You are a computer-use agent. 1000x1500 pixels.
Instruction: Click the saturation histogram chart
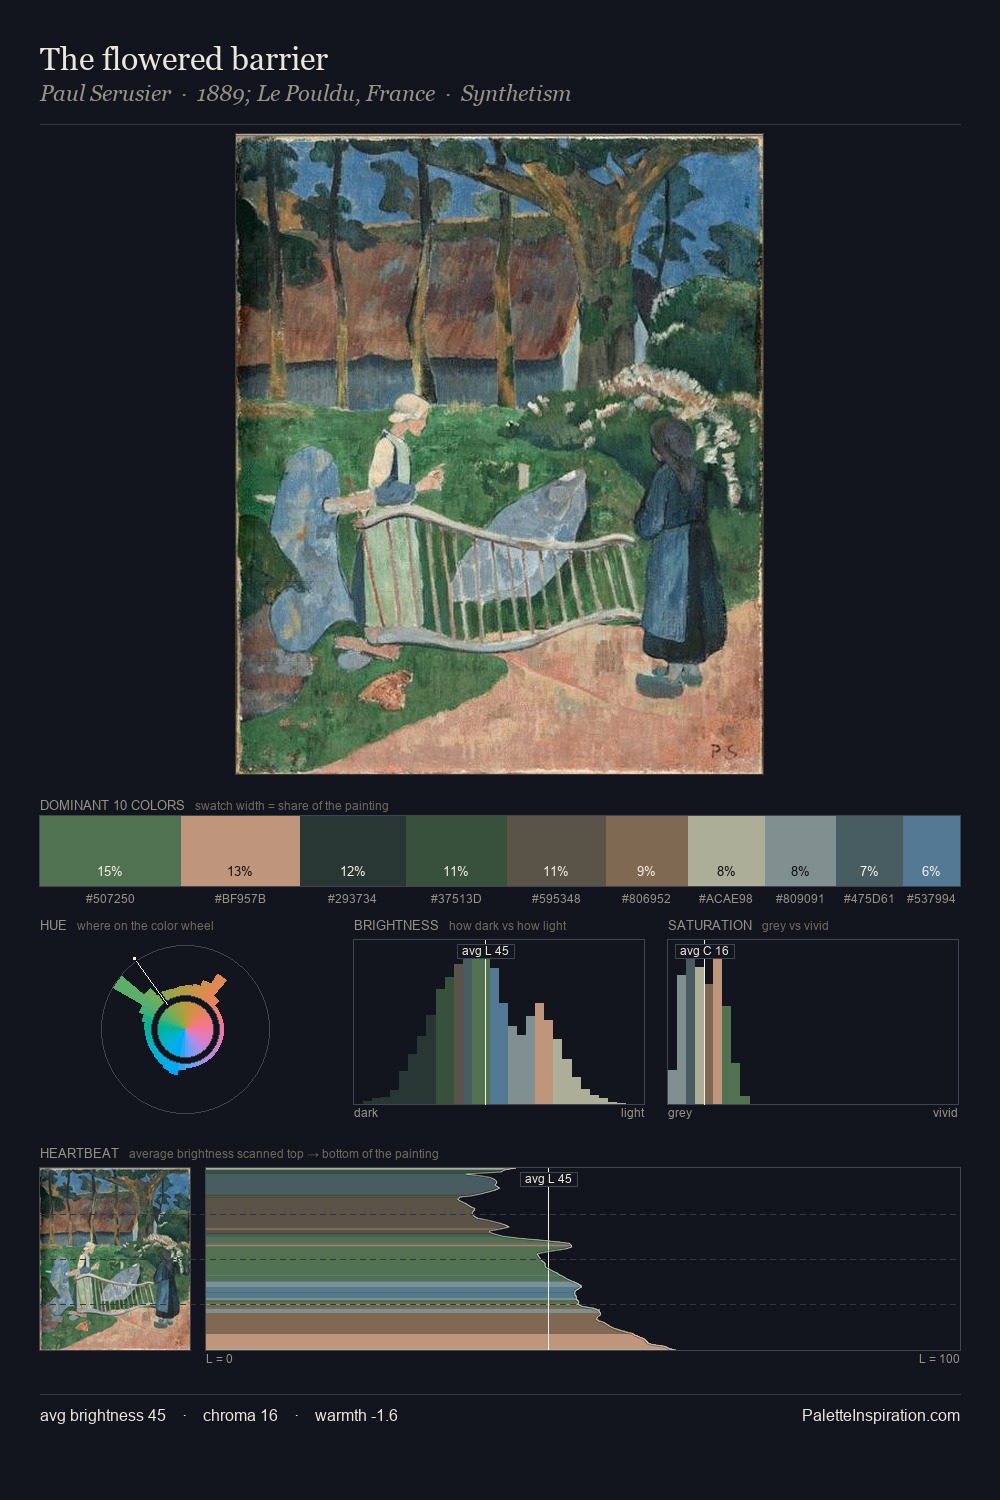813,1022
